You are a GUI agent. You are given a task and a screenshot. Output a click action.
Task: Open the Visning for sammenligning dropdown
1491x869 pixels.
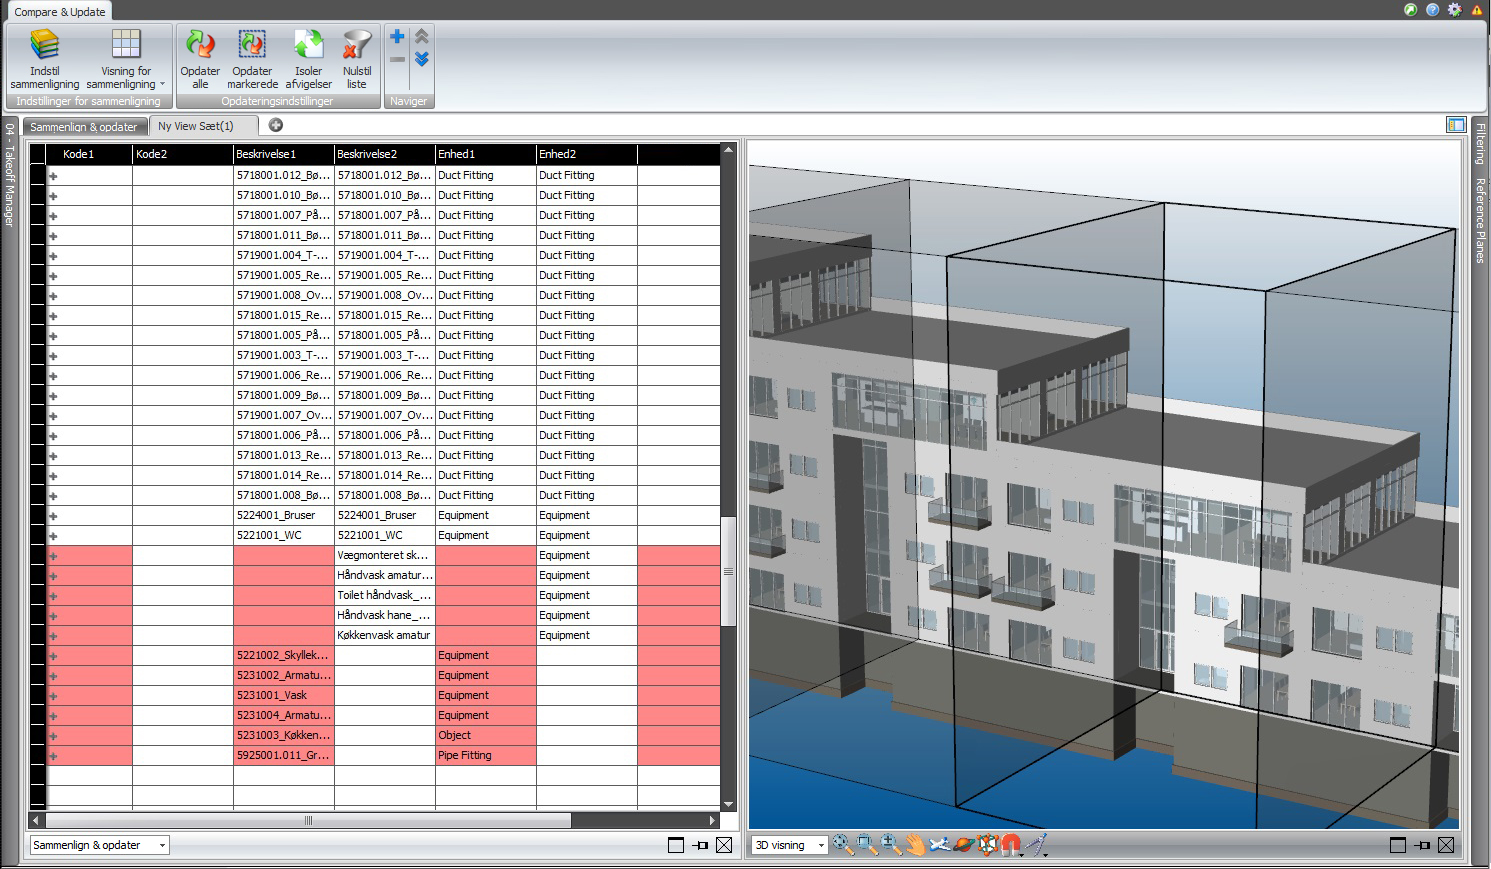[x=124, y=56]
